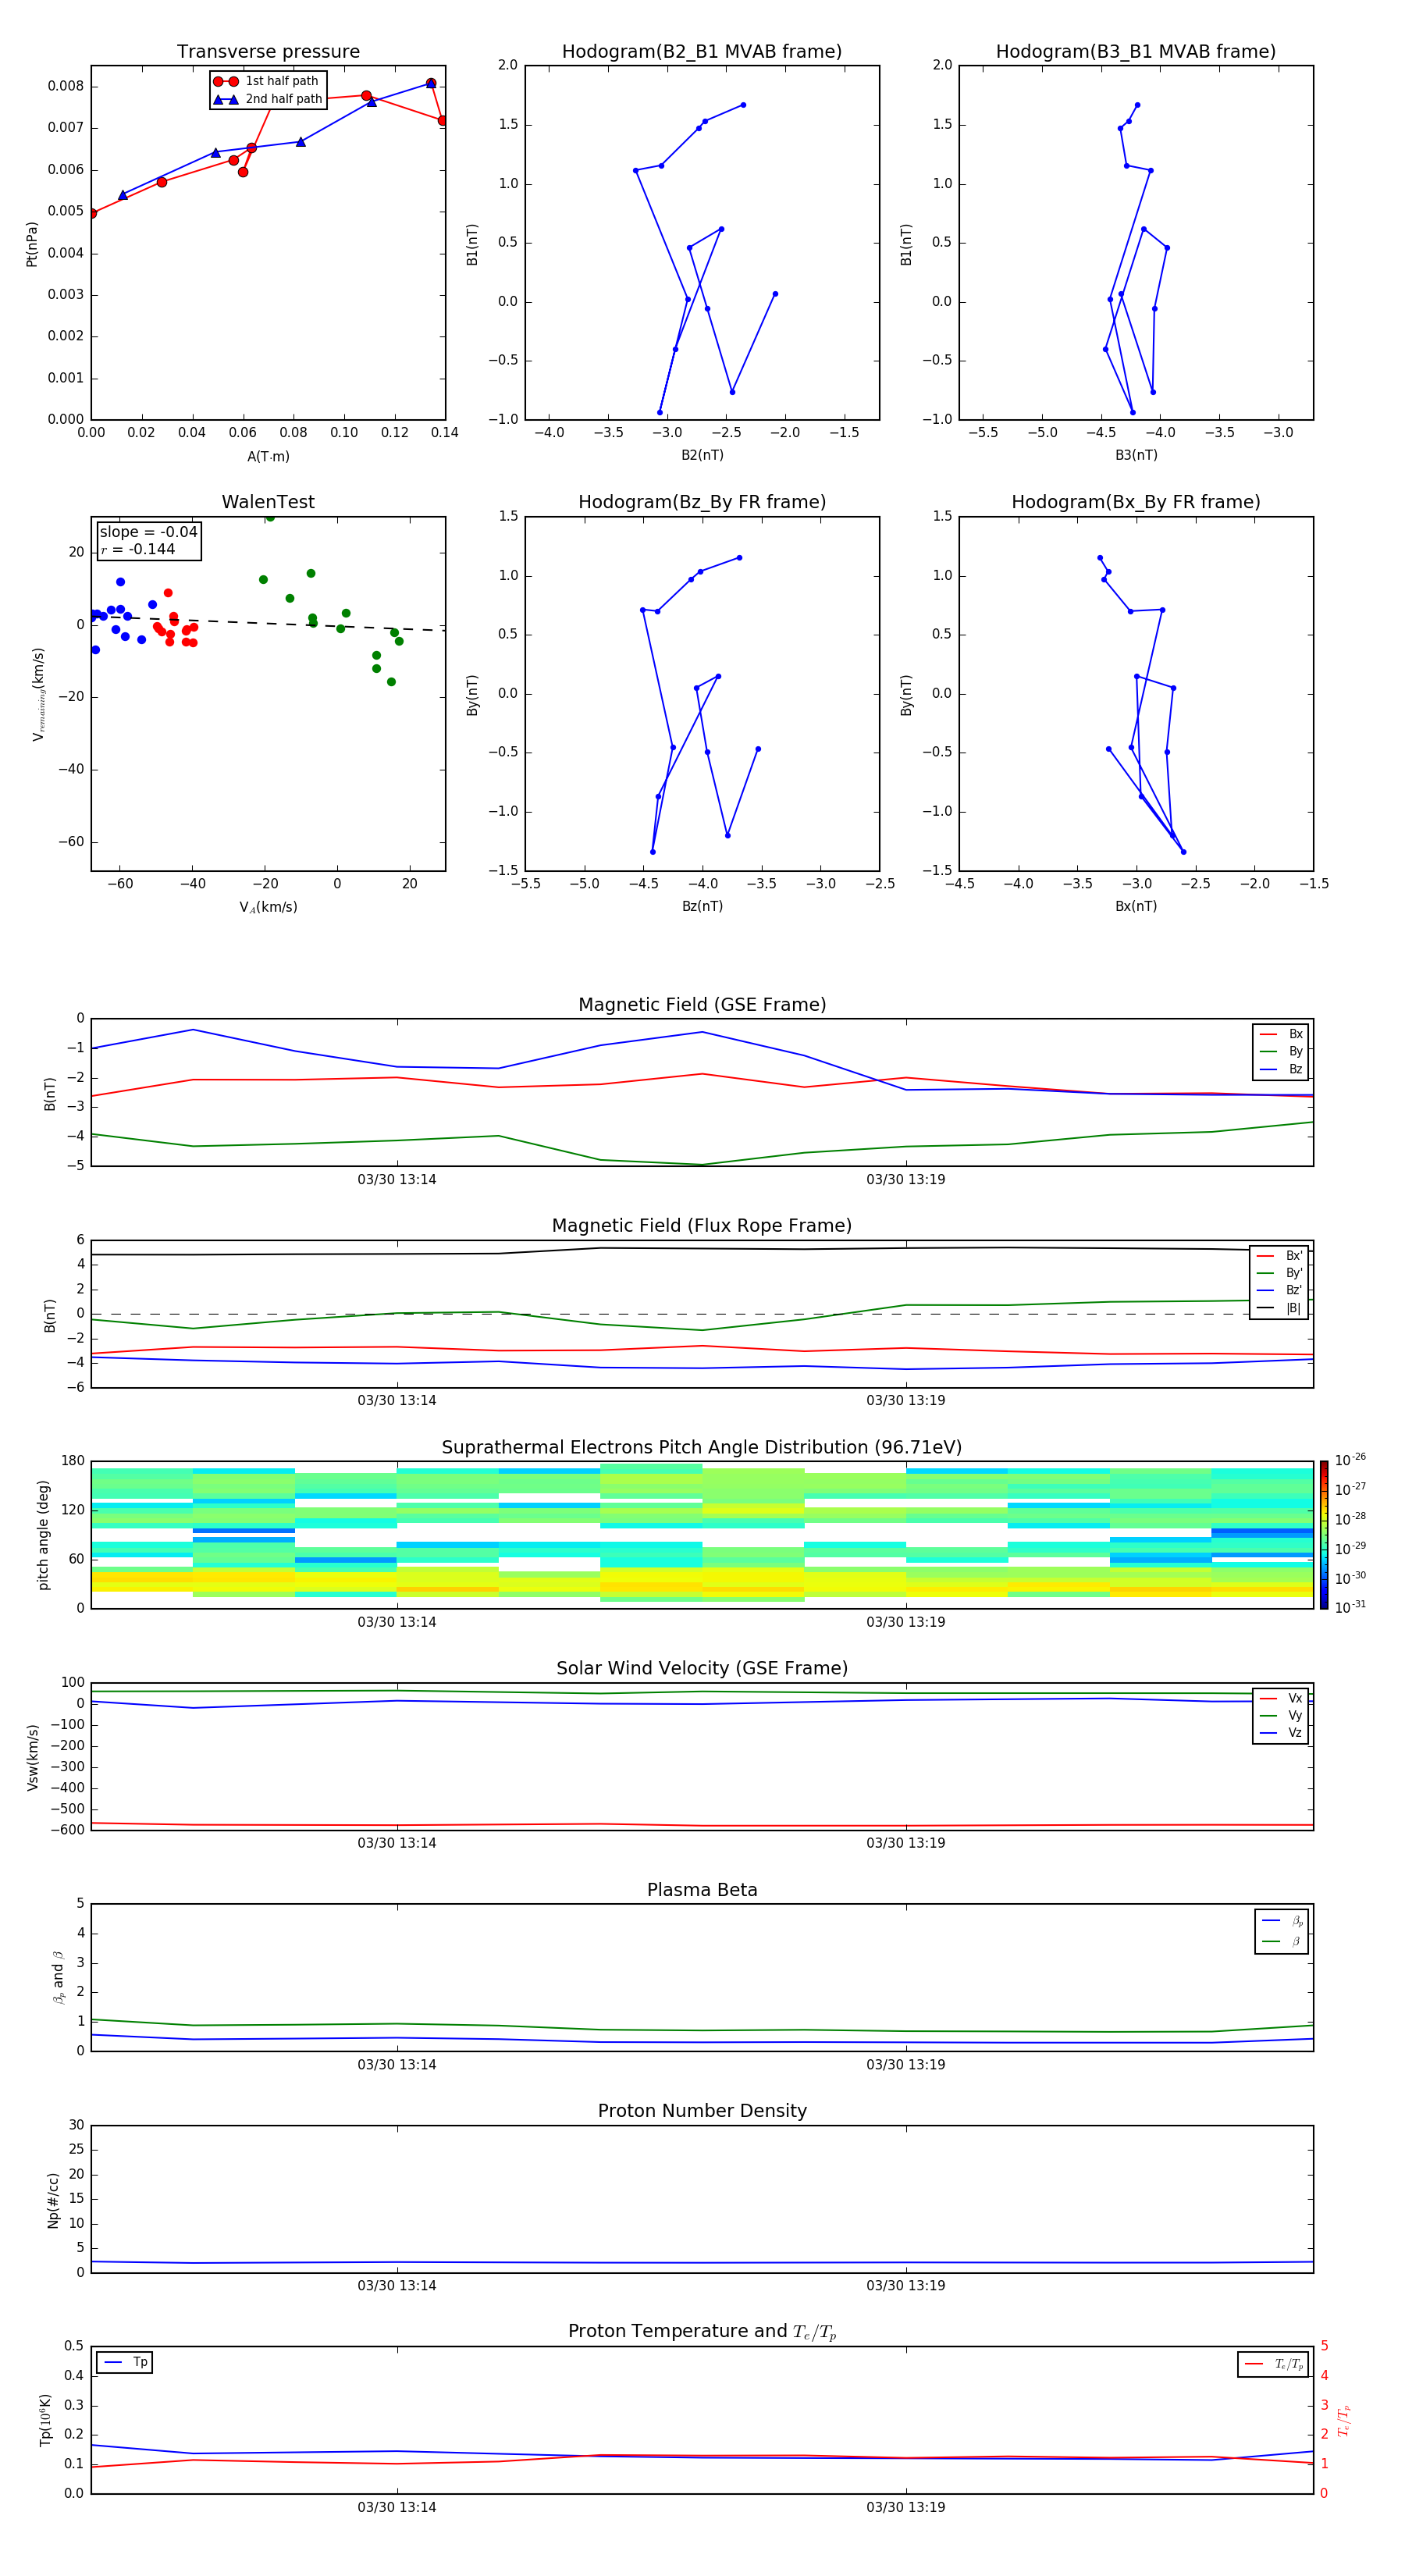Click the "pitch angle (deg)" axis label
Viewport: 1405px width, 2576px height.
[x=43, y=1535]
